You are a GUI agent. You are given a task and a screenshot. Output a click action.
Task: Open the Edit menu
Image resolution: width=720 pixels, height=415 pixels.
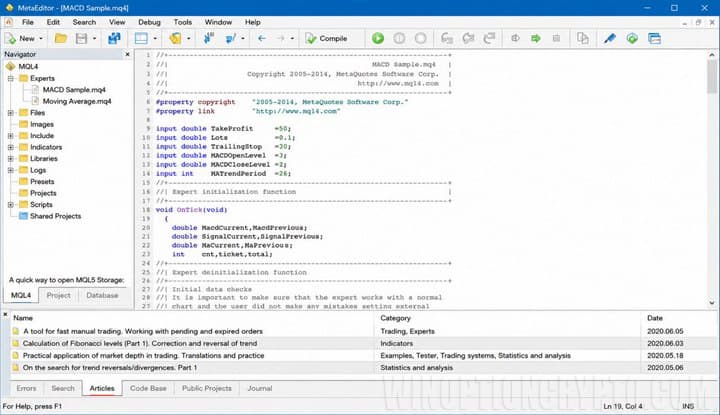pos(53,22)
